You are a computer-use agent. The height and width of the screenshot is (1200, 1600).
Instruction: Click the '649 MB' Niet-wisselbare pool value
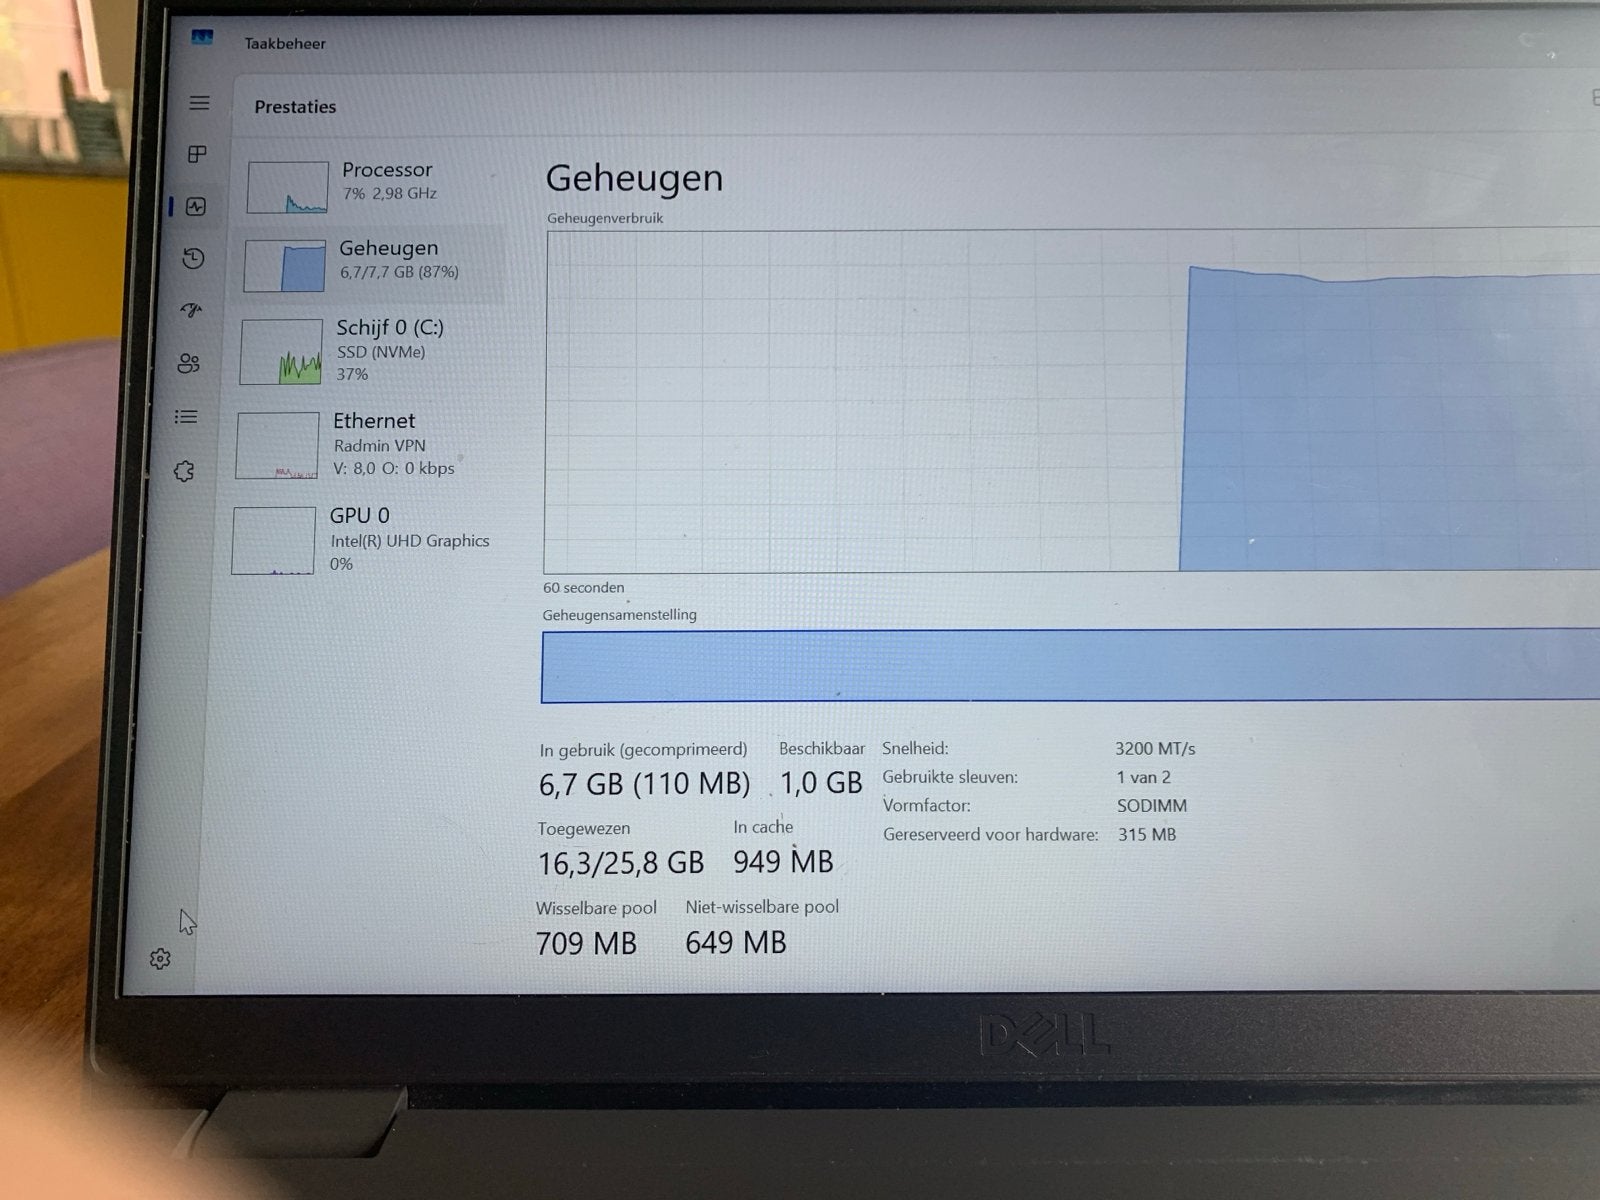(736, 943)
